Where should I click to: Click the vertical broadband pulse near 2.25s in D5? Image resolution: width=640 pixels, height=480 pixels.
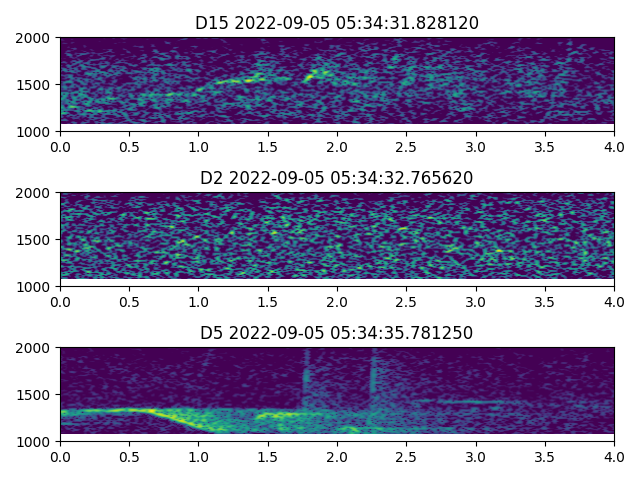[x=373, y=380]
